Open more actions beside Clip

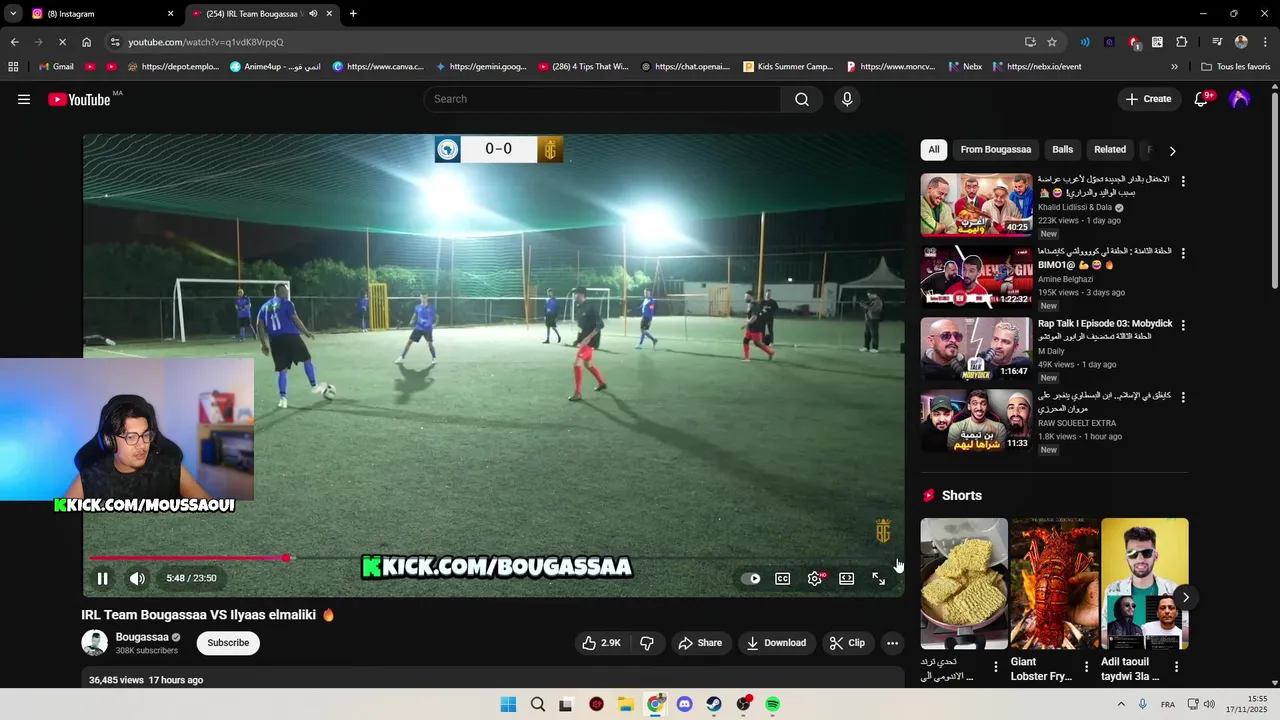click(893, 643)
